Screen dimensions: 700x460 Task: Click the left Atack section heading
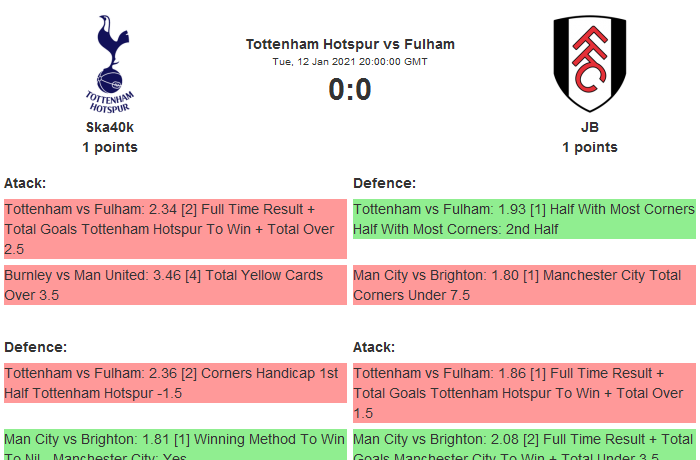coord(25,183)
